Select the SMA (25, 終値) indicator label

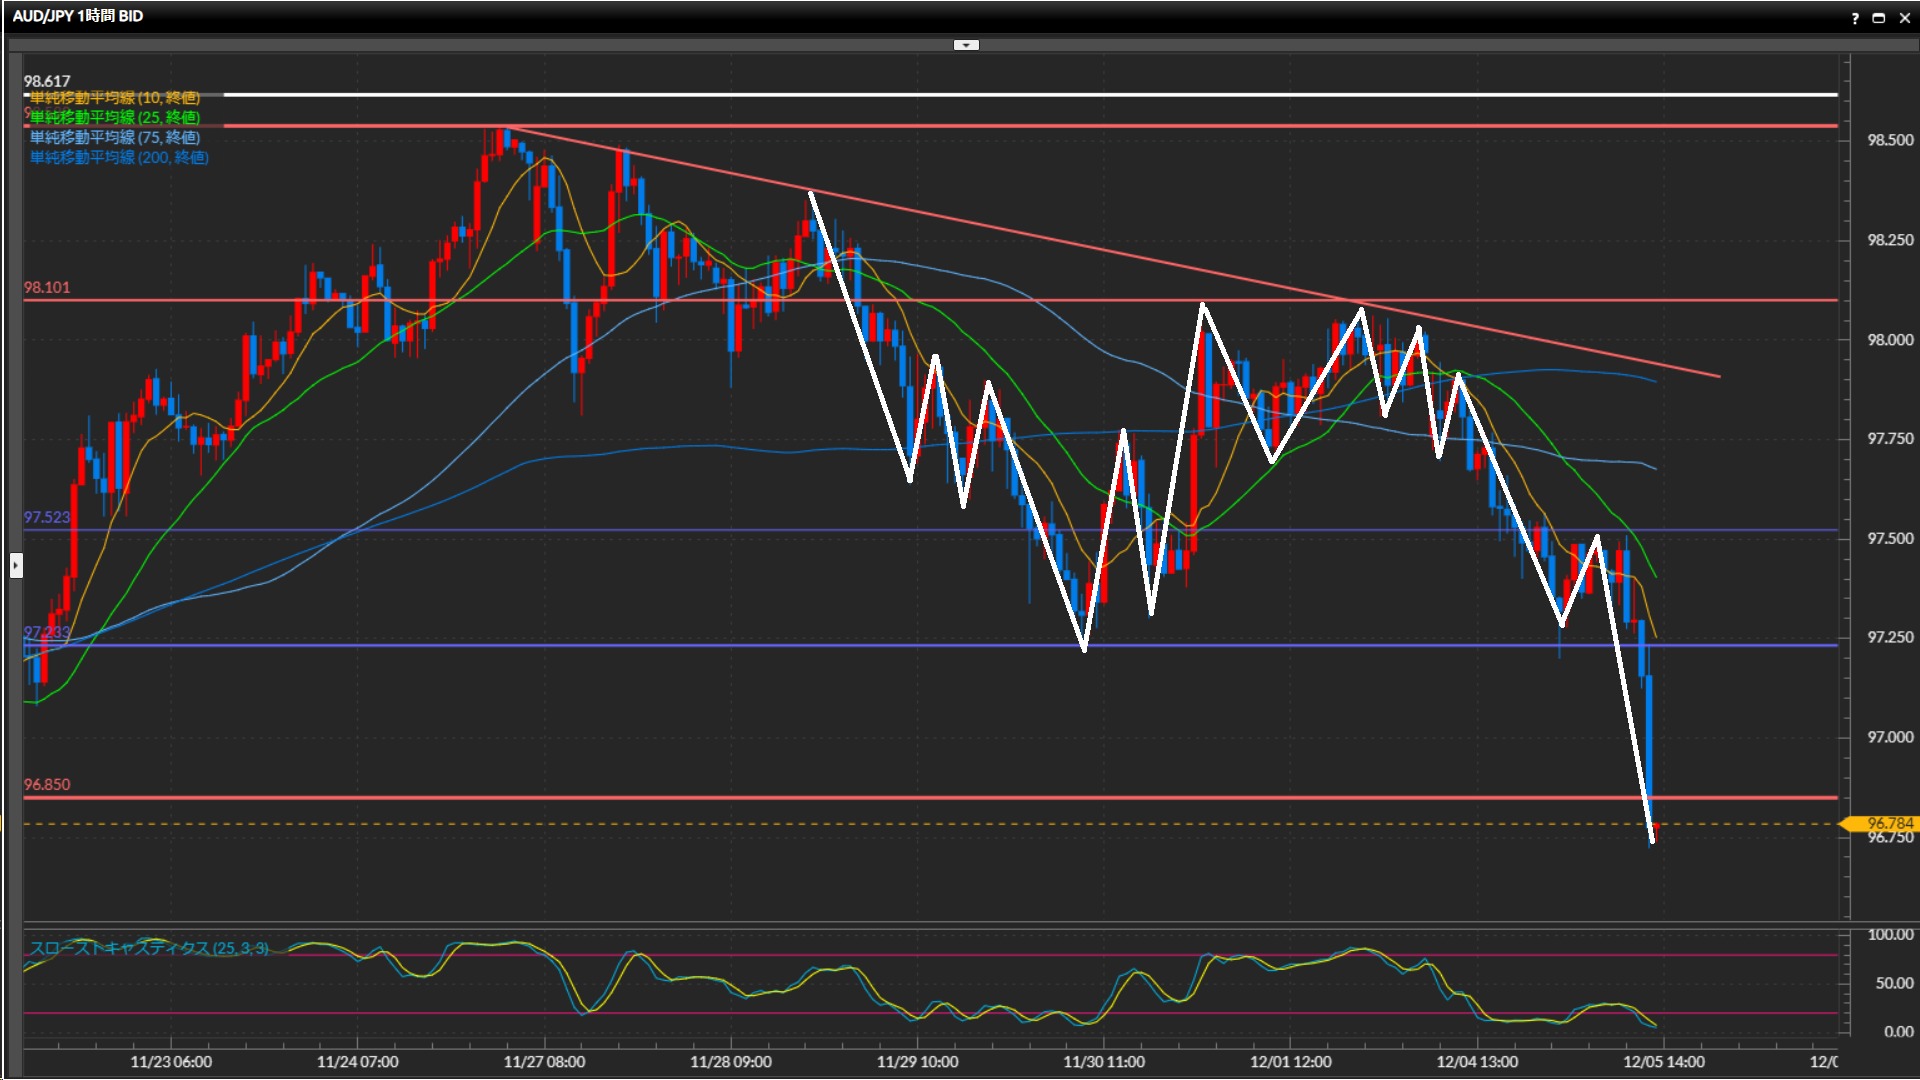pos(115,118)
